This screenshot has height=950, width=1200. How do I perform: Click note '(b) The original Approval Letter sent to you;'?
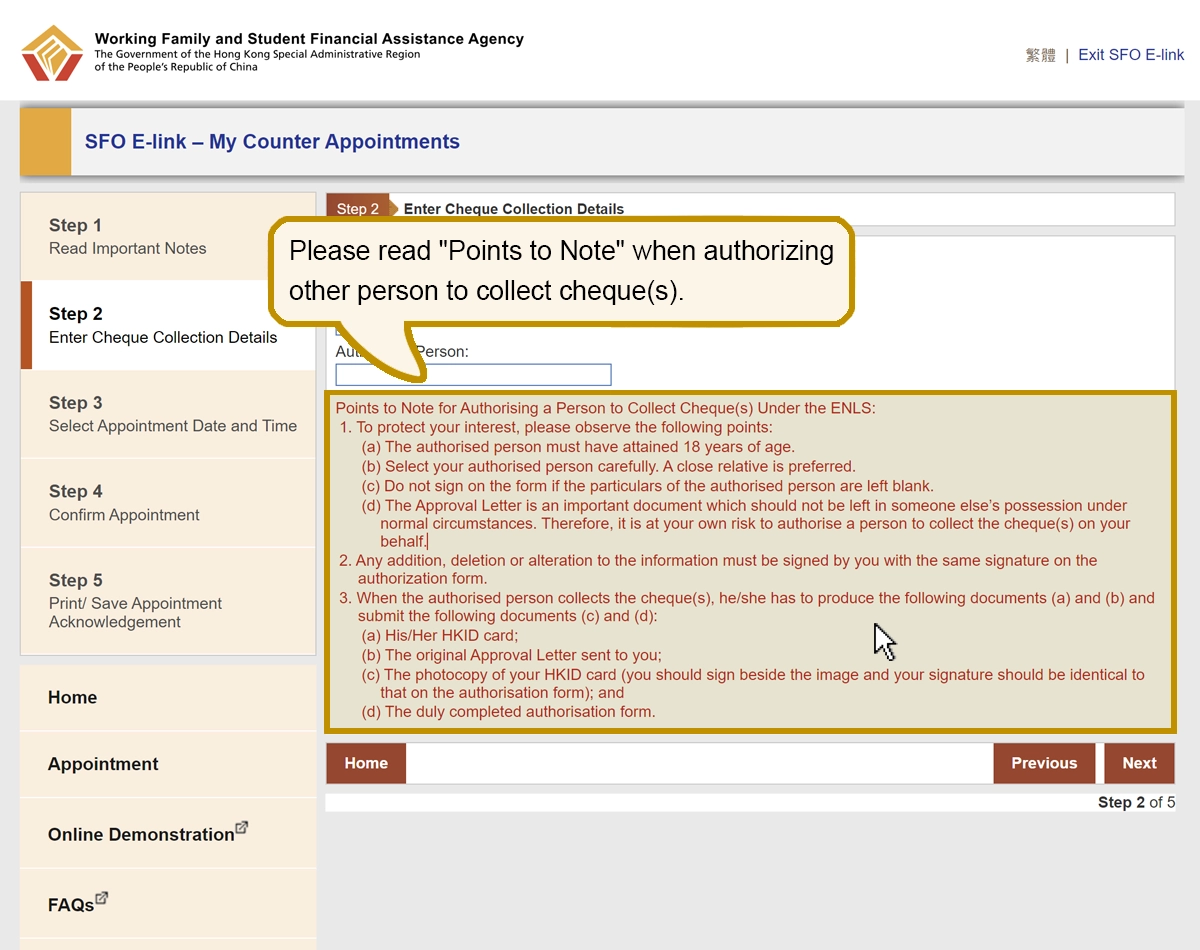(x=512, y=655)
